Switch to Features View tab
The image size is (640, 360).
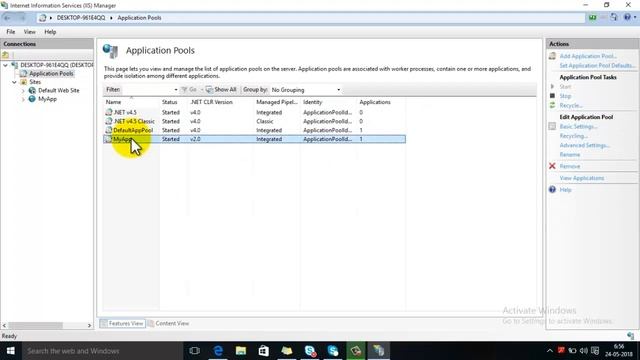click(122, 323)
